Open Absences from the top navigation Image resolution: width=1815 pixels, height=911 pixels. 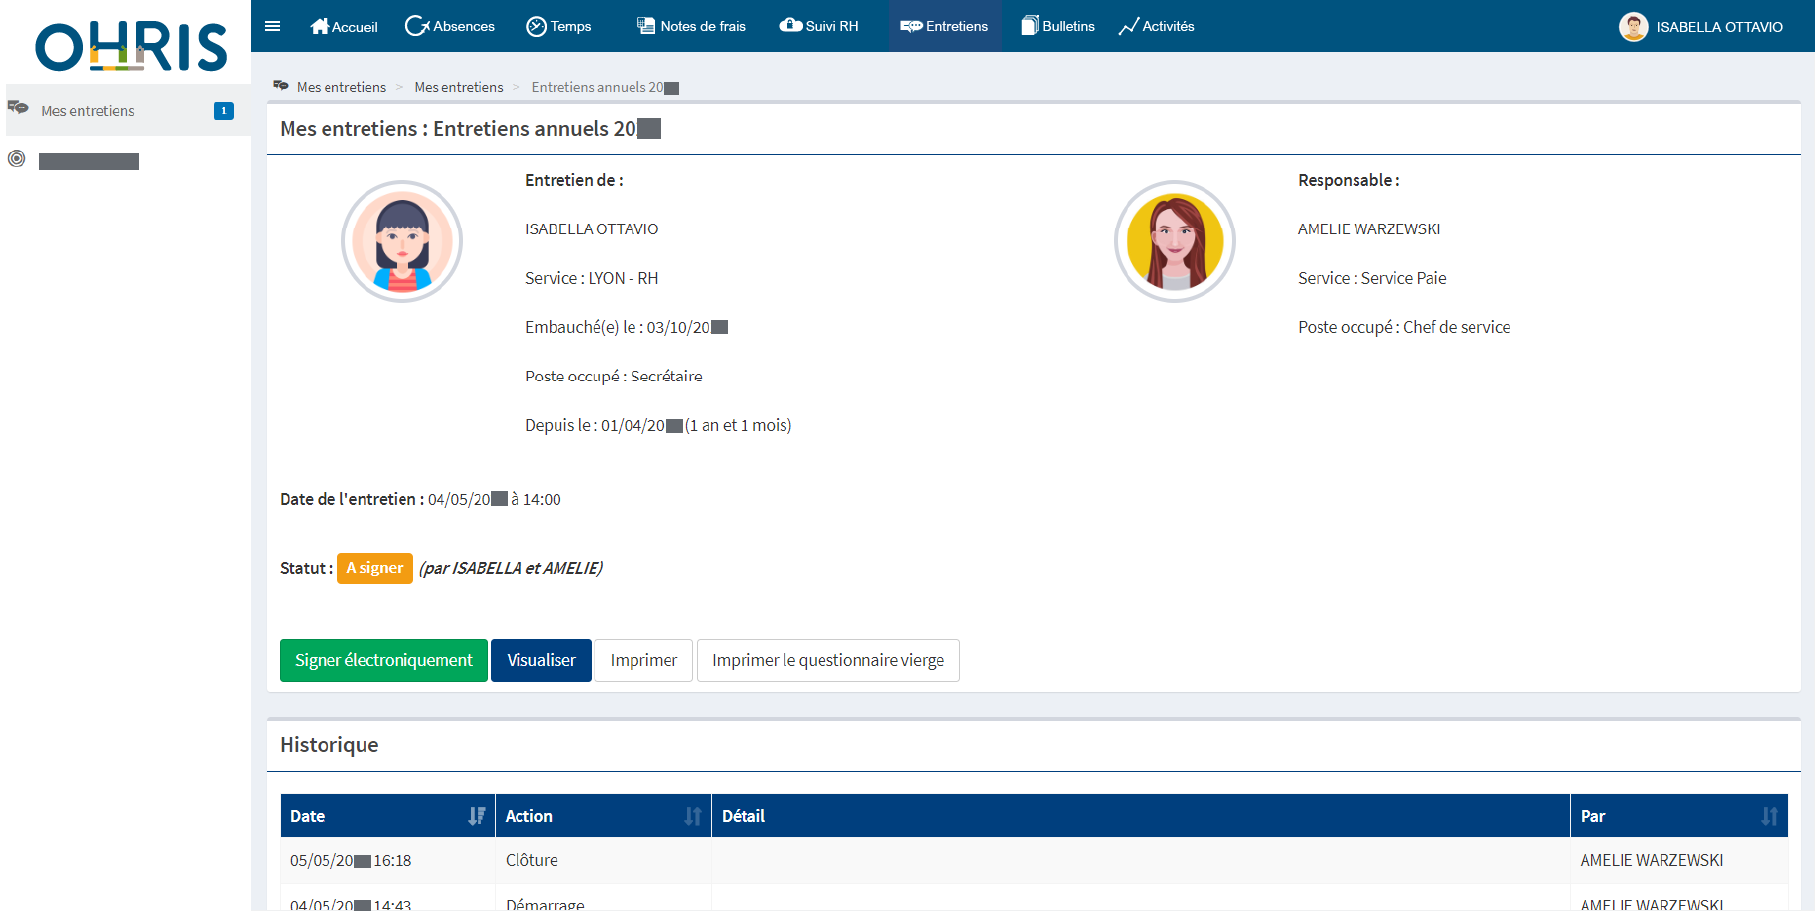tap(449, 26)
